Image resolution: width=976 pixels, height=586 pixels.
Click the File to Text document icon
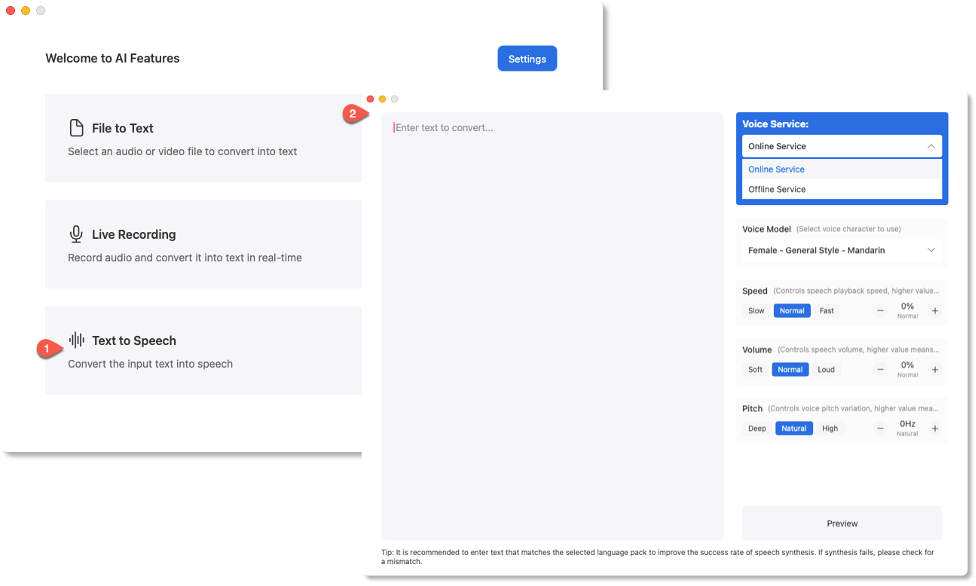point(76,128)
